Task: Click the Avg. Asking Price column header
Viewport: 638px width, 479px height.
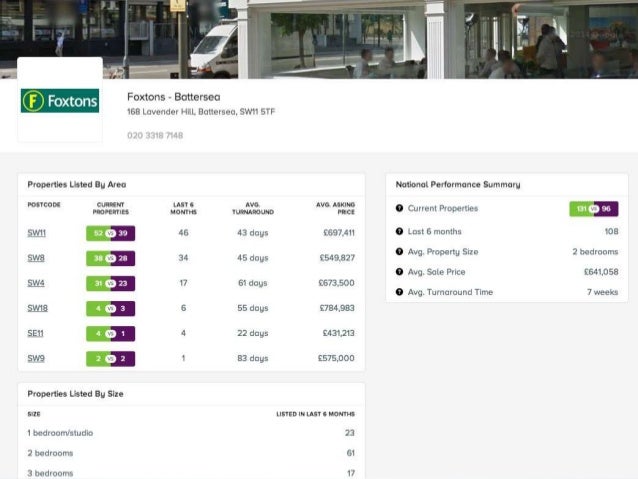Action: point(335,208)
